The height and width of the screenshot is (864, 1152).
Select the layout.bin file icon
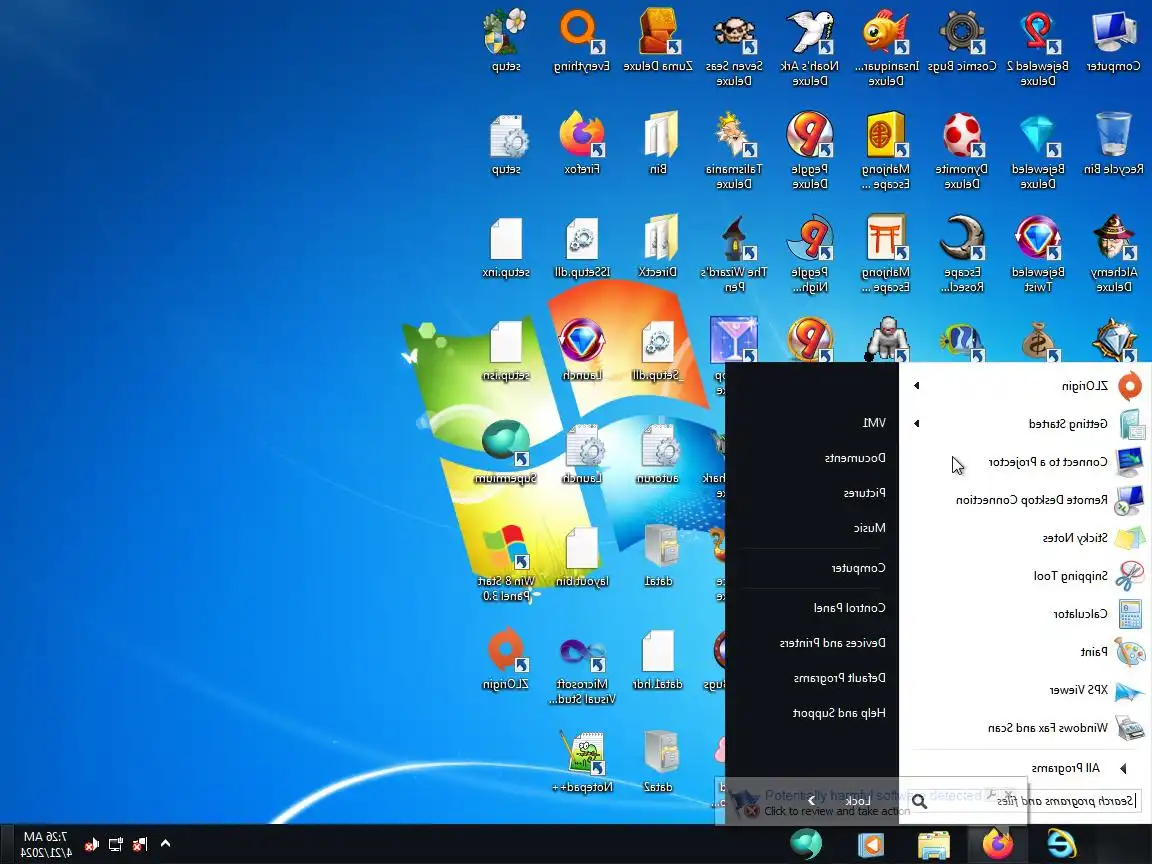pos(581,555)
